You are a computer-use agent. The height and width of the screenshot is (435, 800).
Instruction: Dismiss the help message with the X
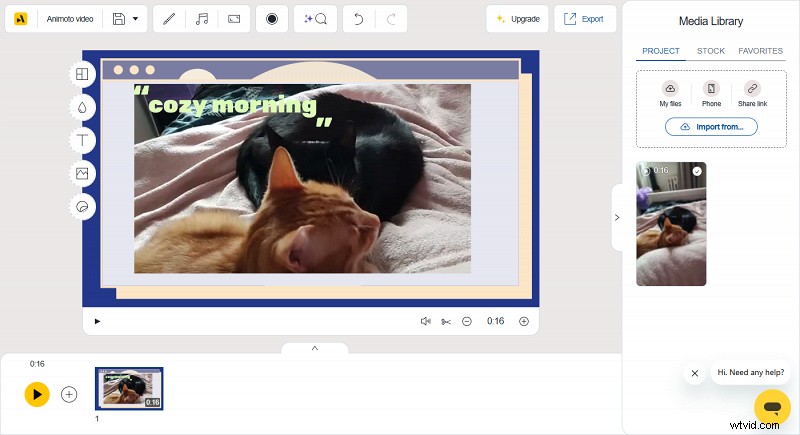[694, 373]
